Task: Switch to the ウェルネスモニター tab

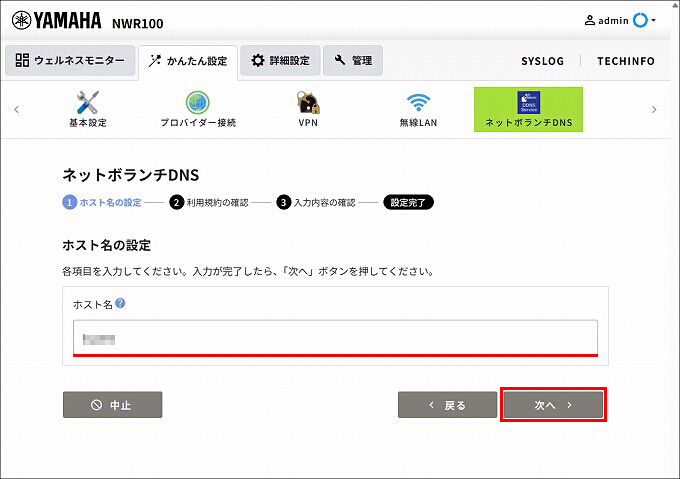Action: click(70, 60)
